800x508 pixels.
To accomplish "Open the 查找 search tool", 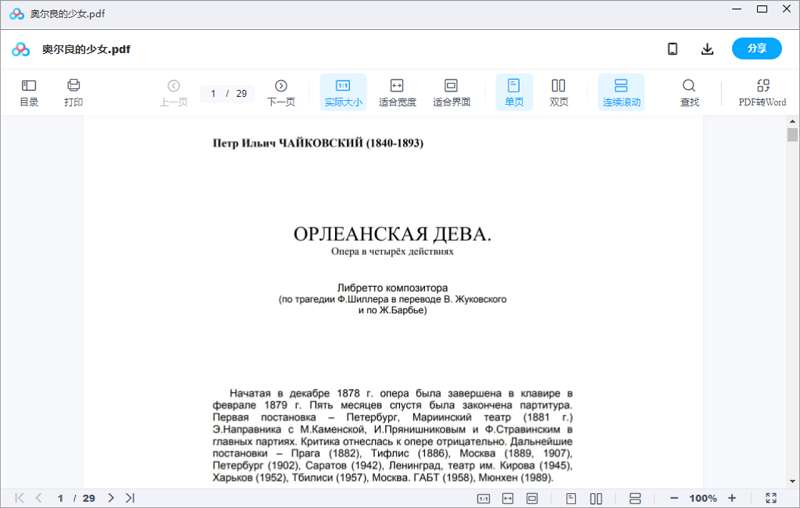I will point(689,93).
